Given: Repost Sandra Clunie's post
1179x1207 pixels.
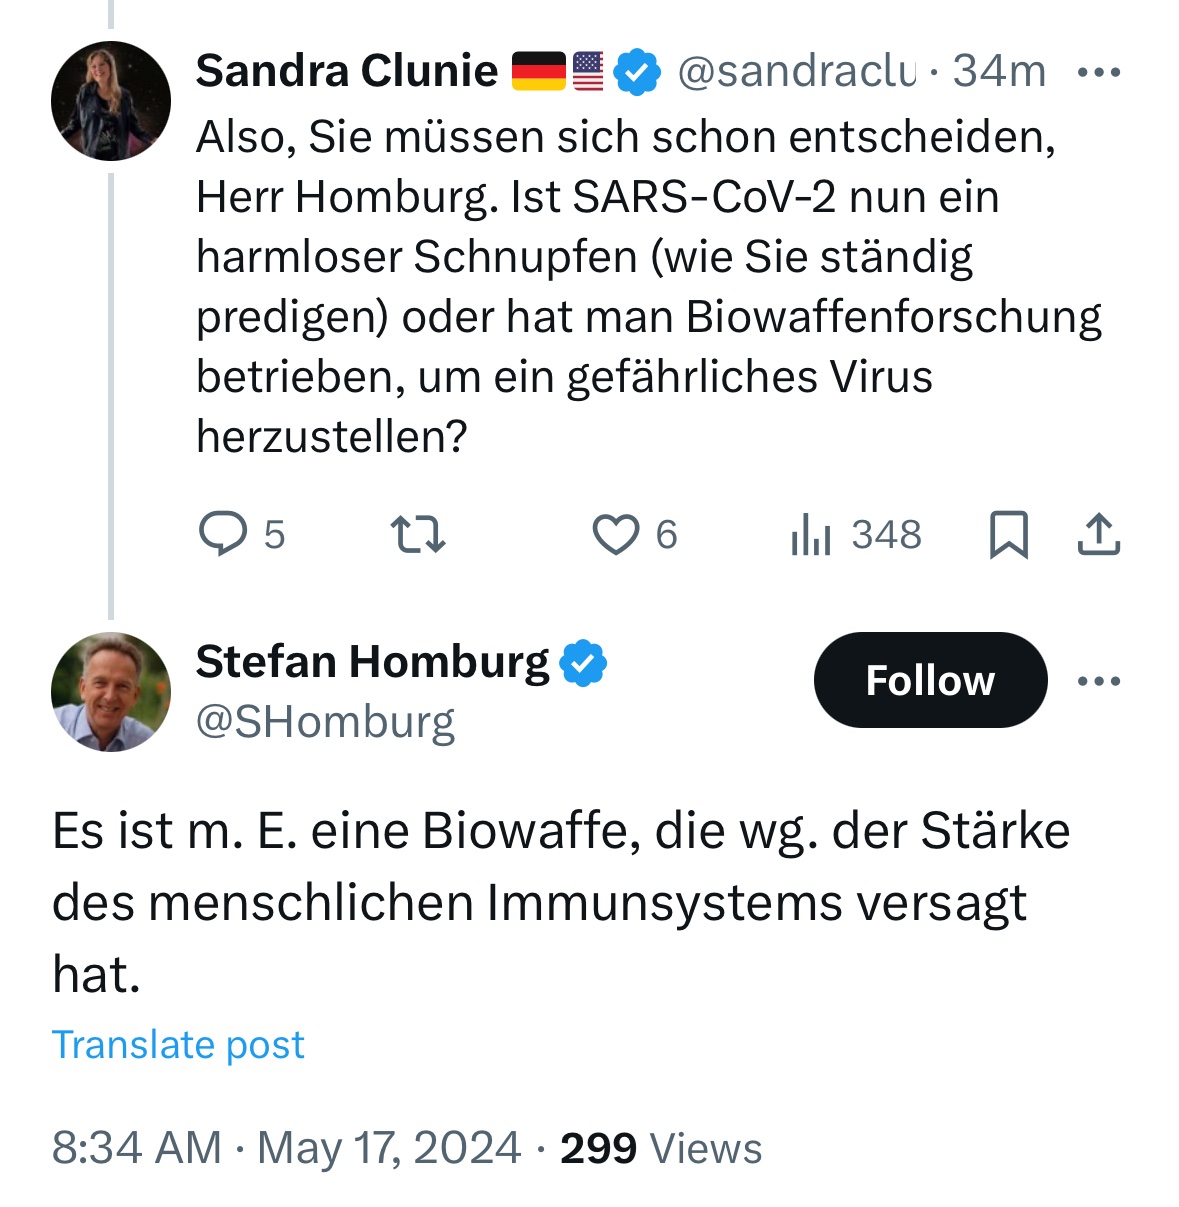Looking at the screenshot, I should (x=417, y=534).
